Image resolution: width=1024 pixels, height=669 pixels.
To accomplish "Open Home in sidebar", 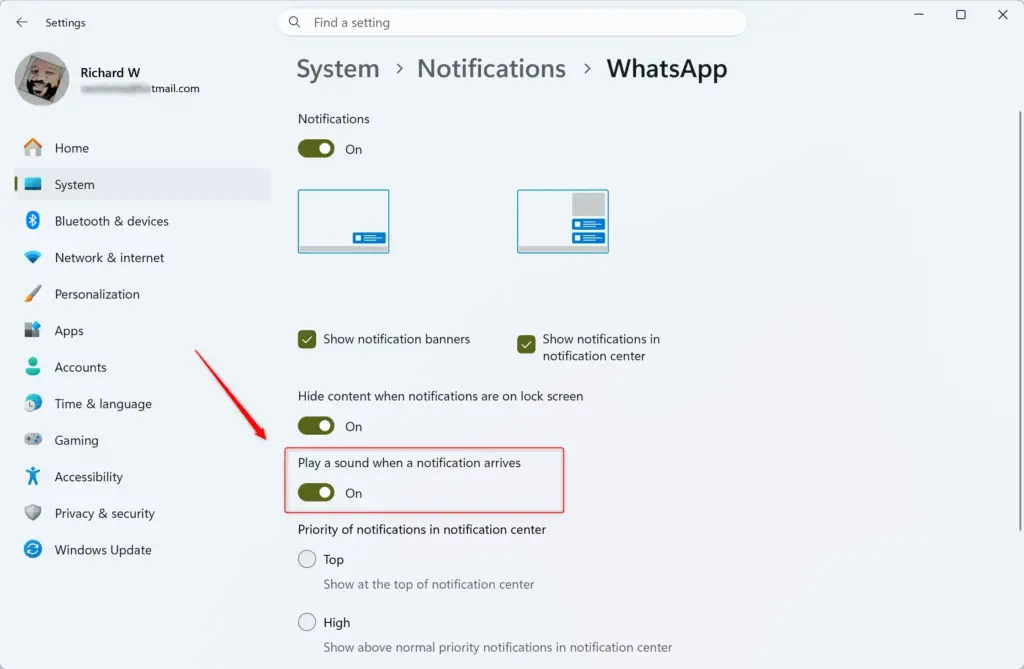I will [x=142, y=148].
